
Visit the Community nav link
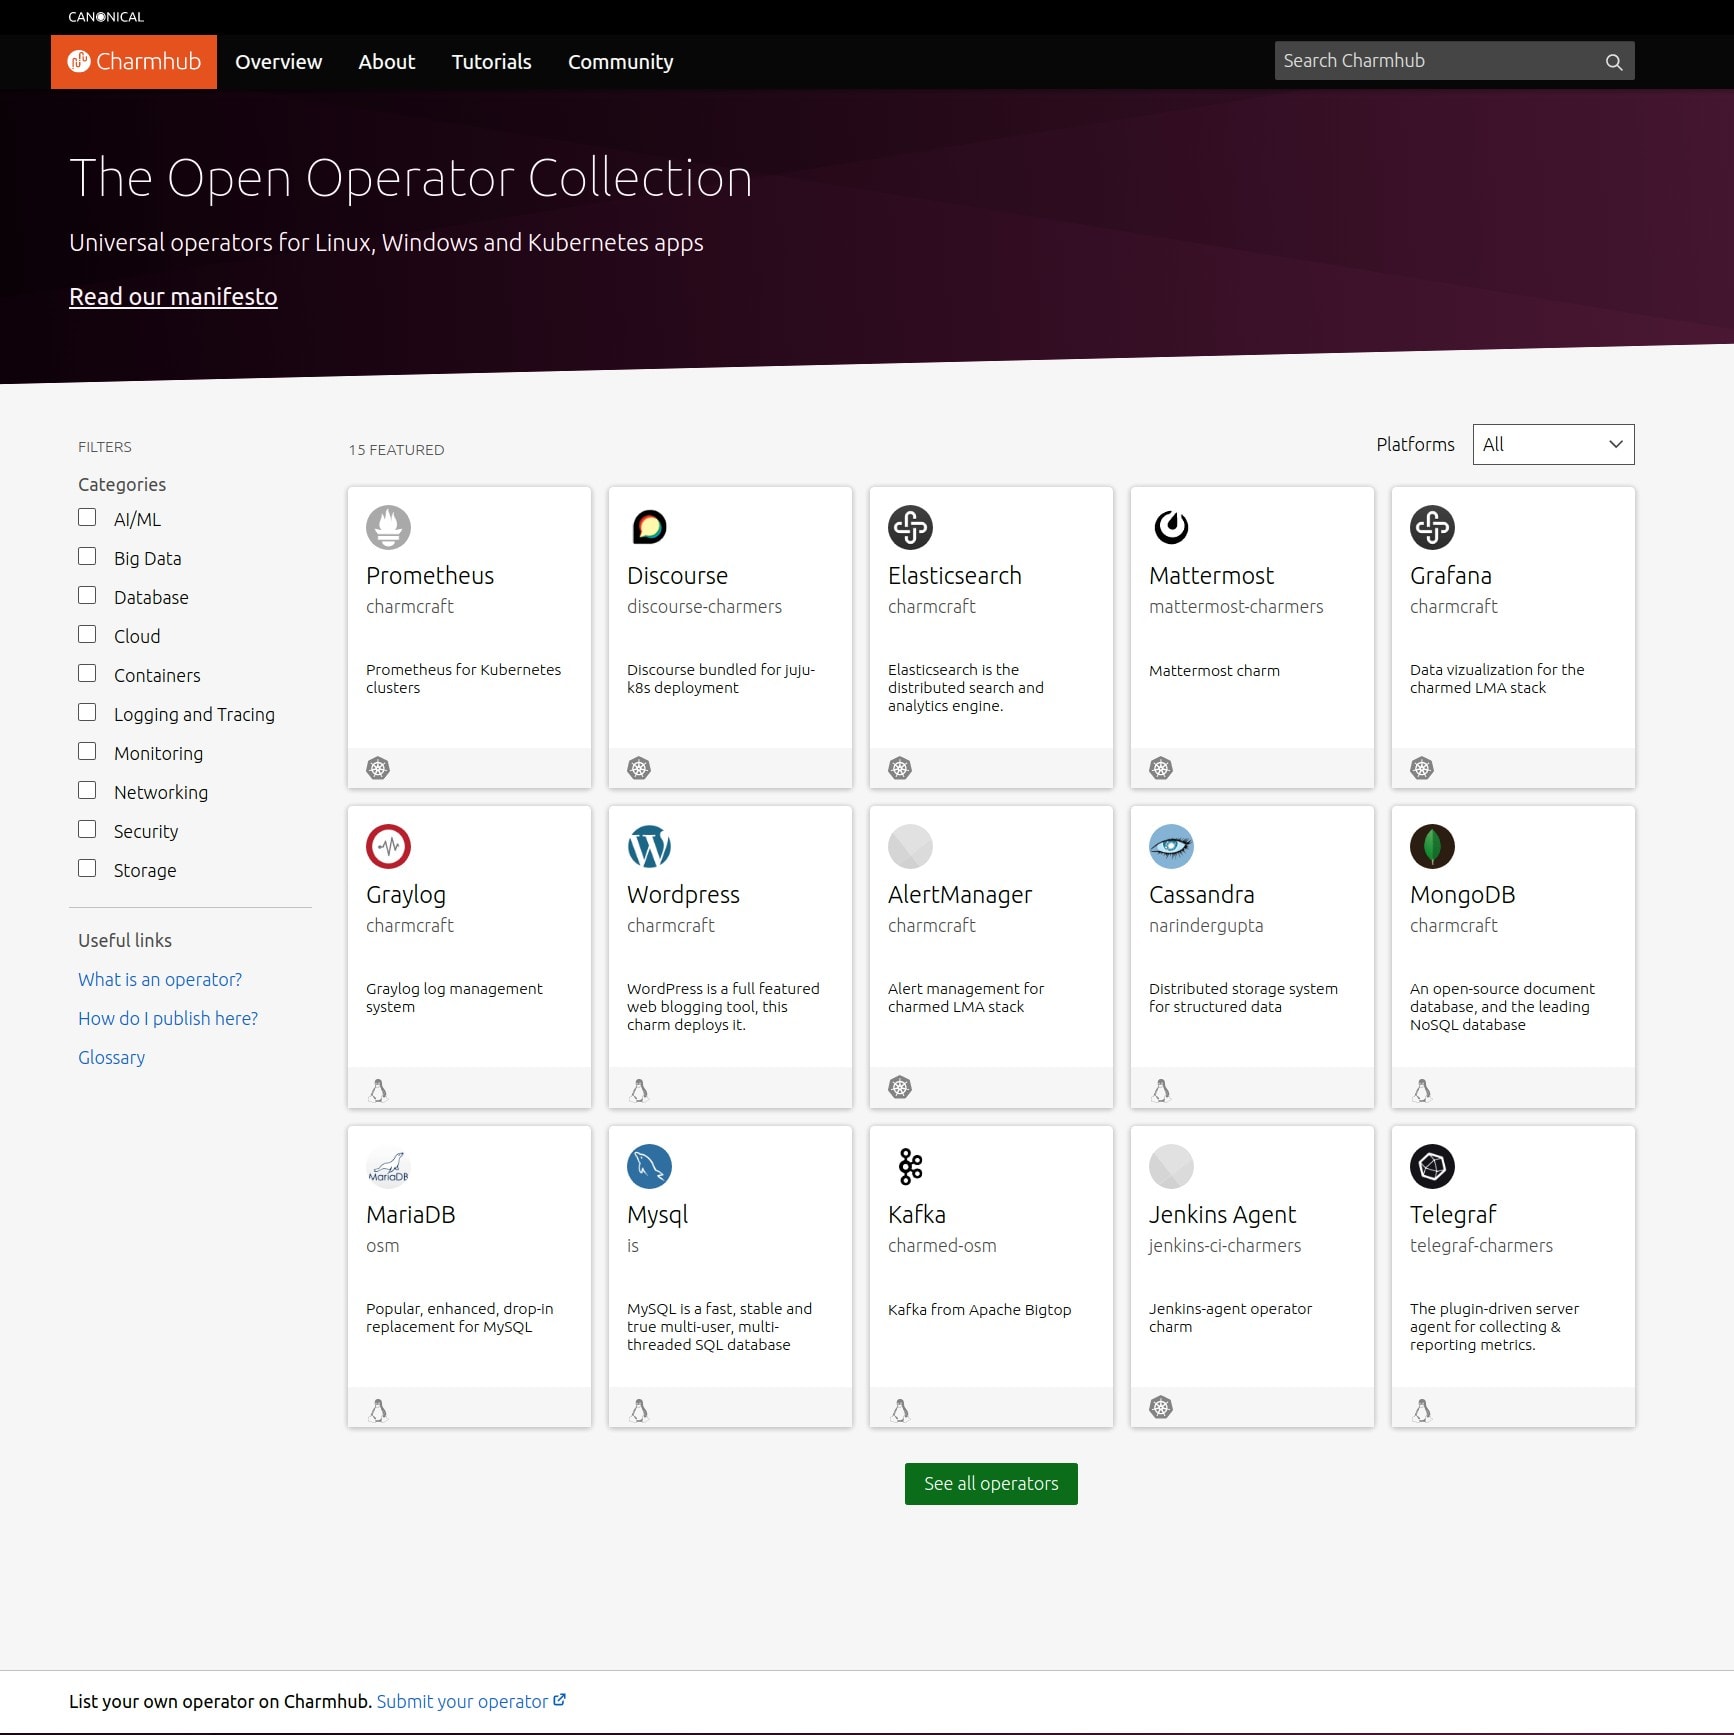coord(621,62)
